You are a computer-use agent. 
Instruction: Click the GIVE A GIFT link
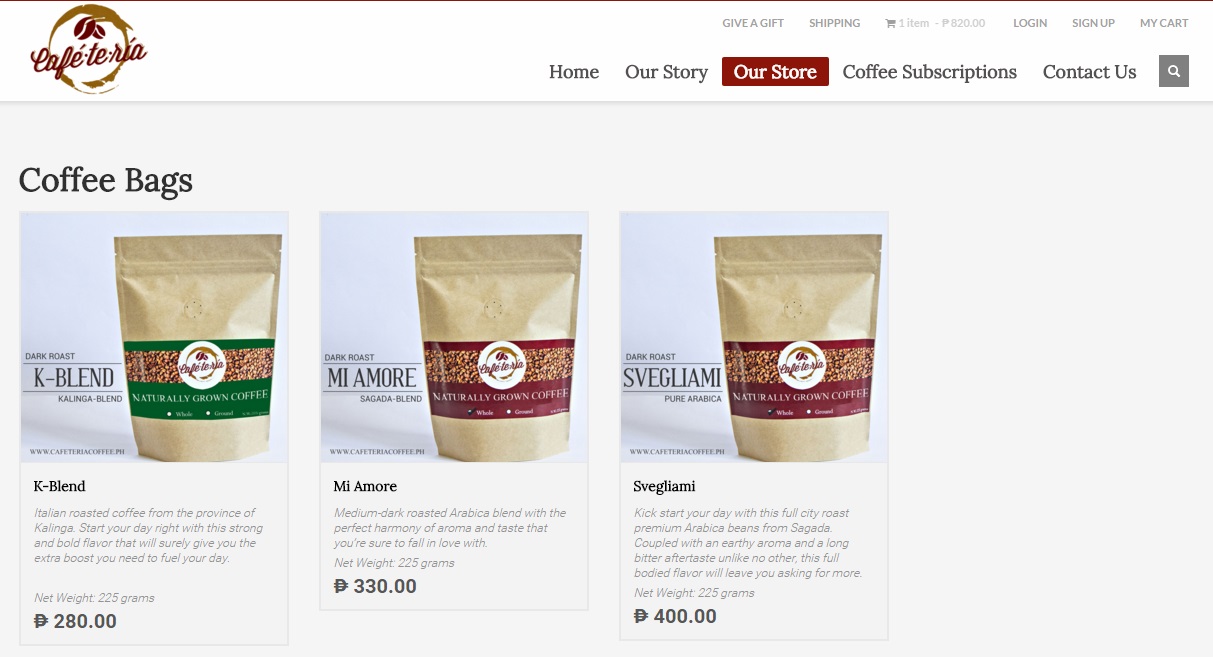click(753, 23)
